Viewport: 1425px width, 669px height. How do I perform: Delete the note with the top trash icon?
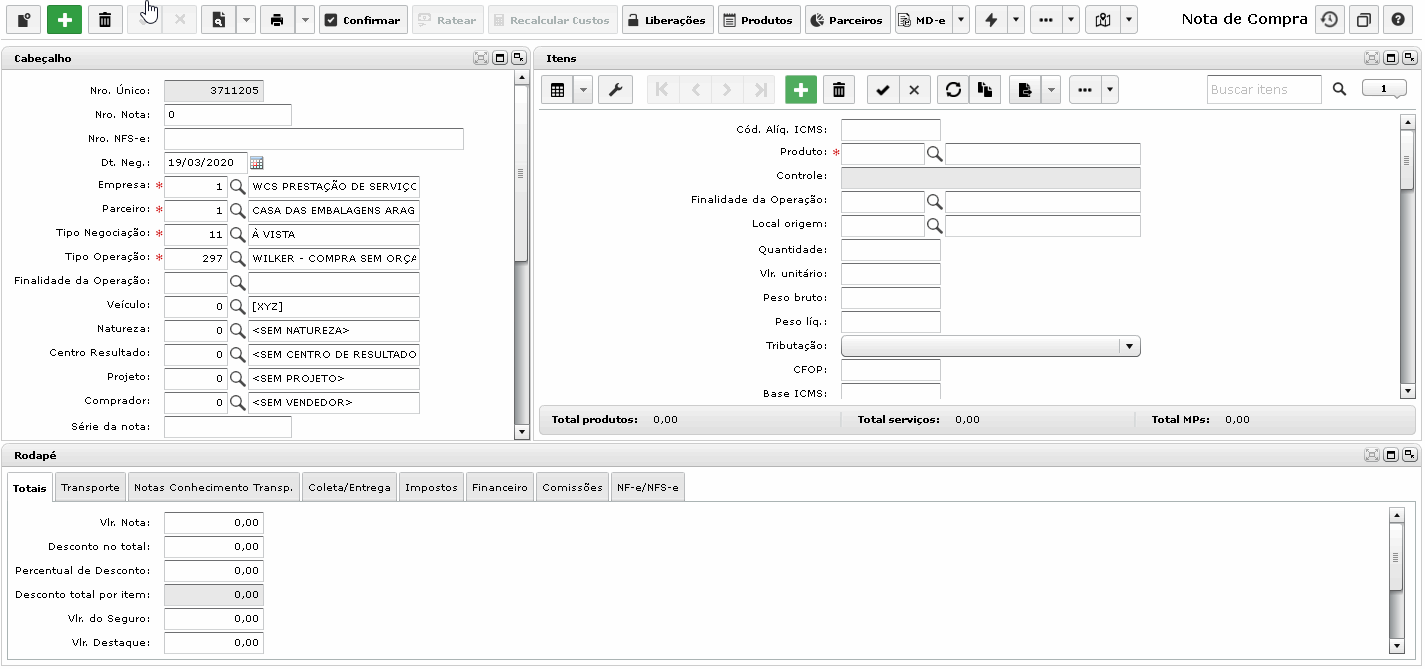[105, 20]
